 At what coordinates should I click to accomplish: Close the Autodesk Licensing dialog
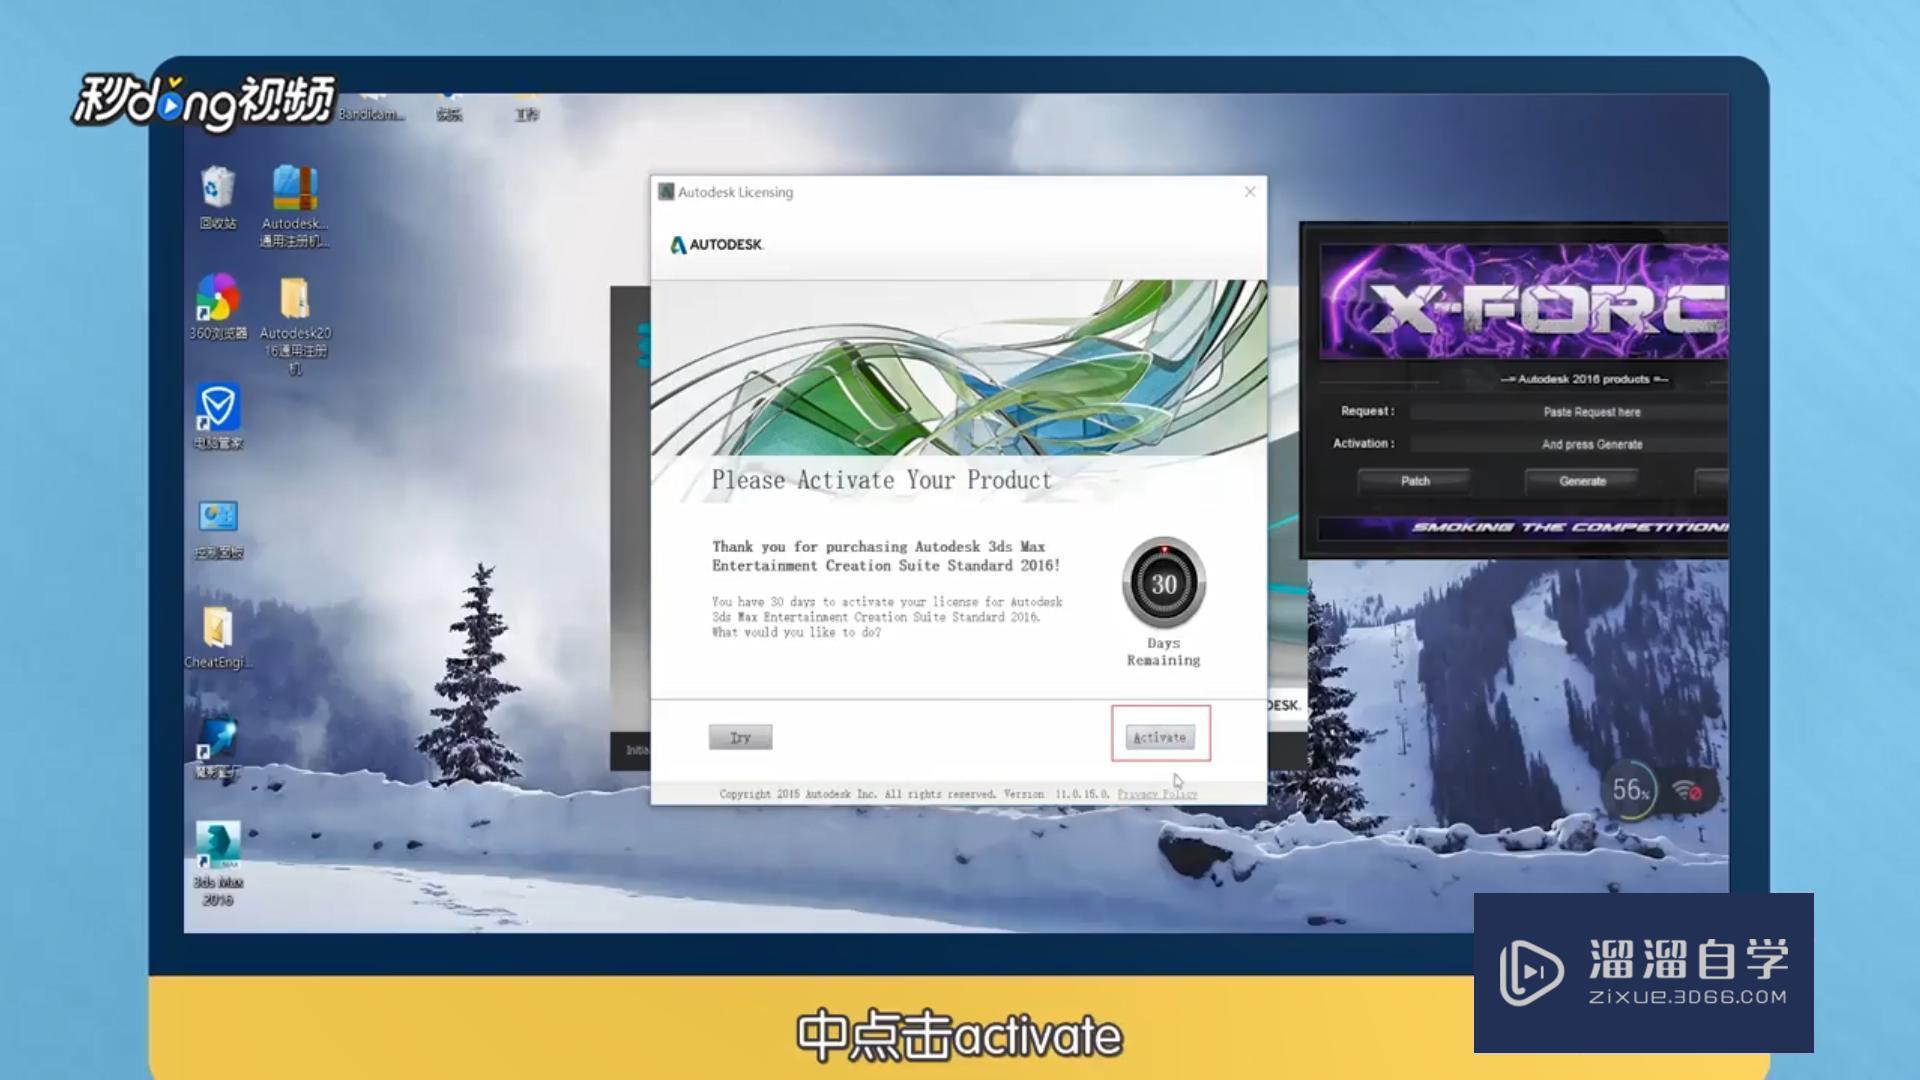(x=1250, y=192)
